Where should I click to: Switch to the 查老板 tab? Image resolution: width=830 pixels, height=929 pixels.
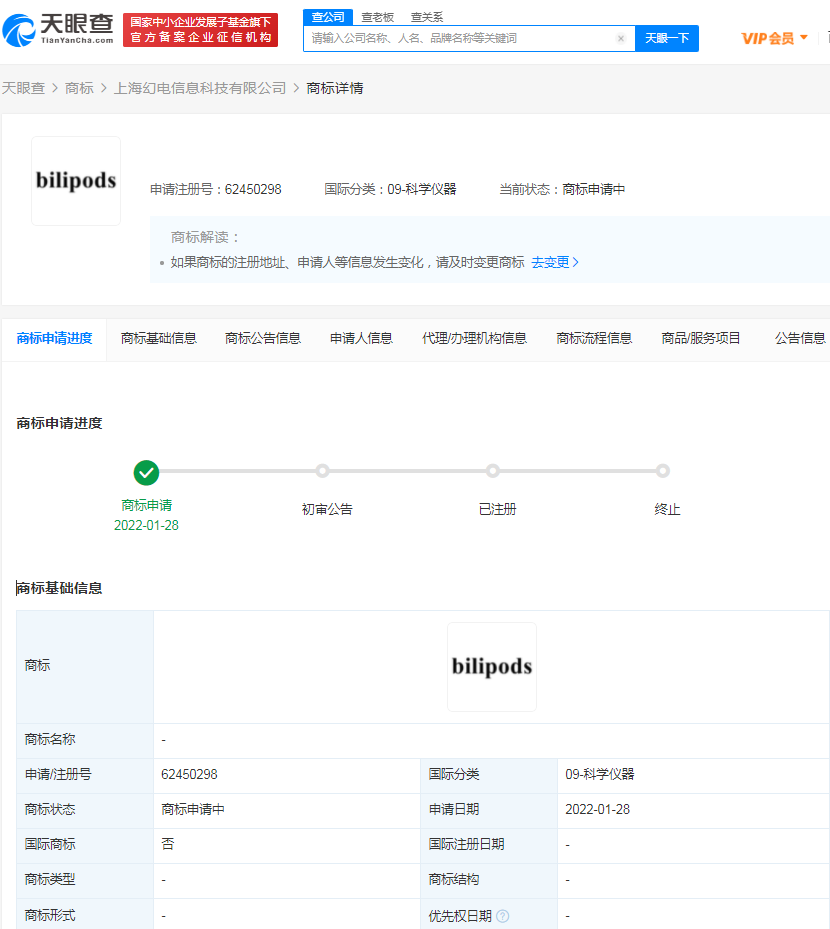tap(377, 17)
